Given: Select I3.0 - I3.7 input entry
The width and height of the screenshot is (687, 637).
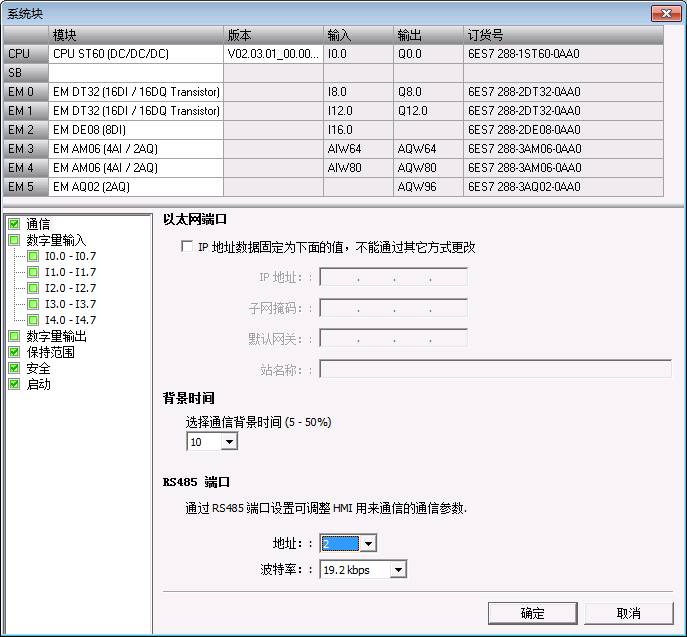Looking at the screenshot, I should (x=70, y=304).
